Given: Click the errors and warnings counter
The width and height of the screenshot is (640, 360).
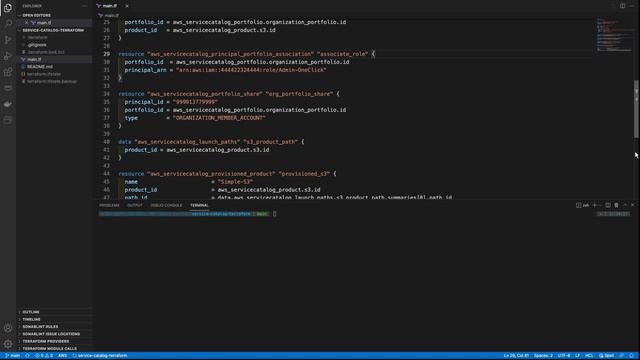Looking at the screenshot, I should pyautogui.click(x=44, y=356).
